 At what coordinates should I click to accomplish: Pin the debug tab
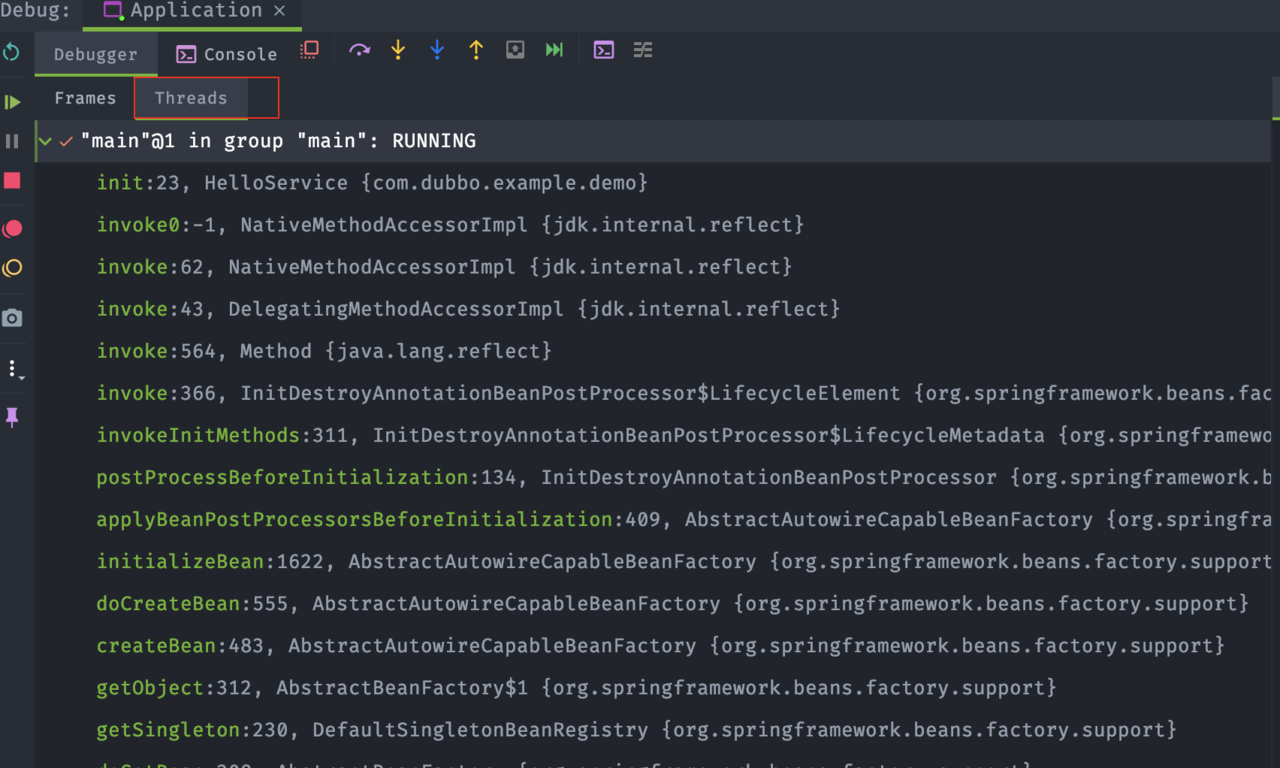[x=12, y=417]
